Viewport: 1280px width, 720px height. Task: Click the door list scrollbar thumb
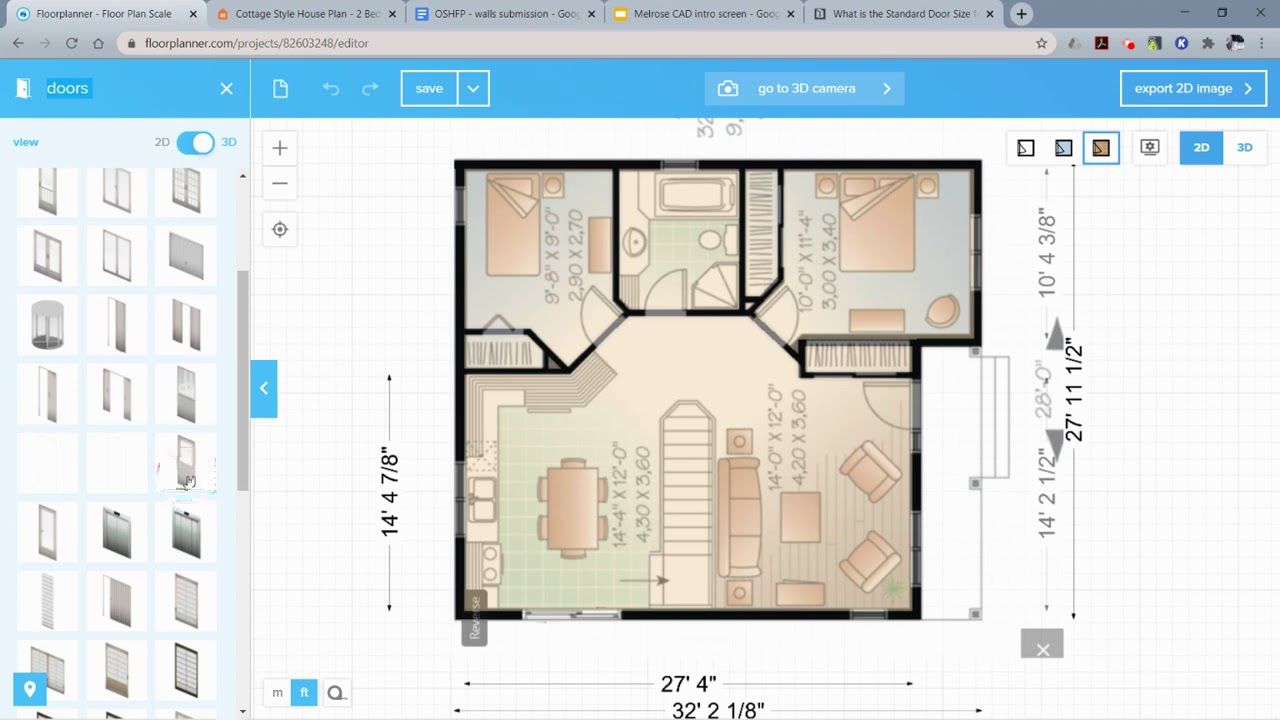(x=243, y=380)
